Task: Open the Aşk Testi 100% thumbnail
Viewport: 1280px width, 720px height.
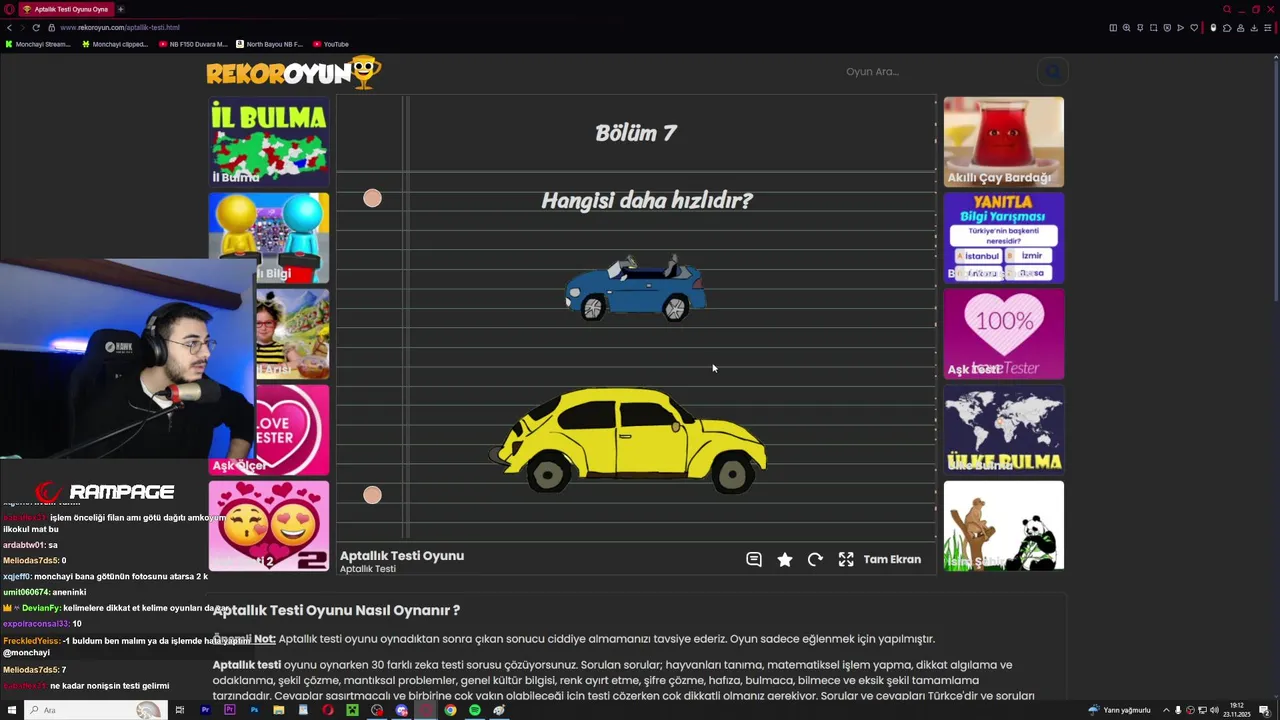Action: tap(1004, 334)
